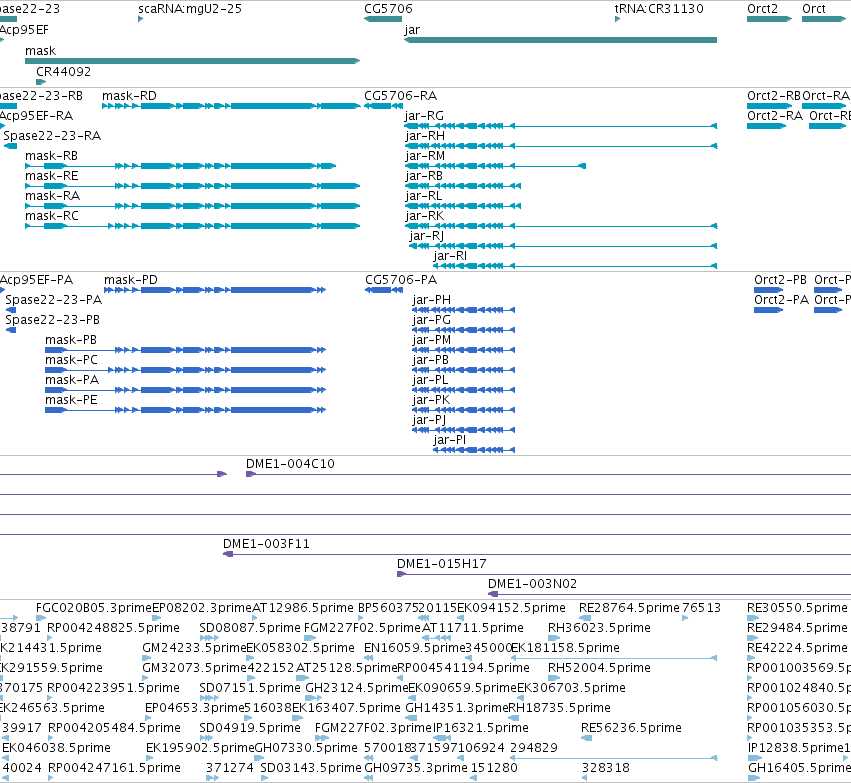Select the jar gene bar
851x783 pixels.
click(561, 40)
